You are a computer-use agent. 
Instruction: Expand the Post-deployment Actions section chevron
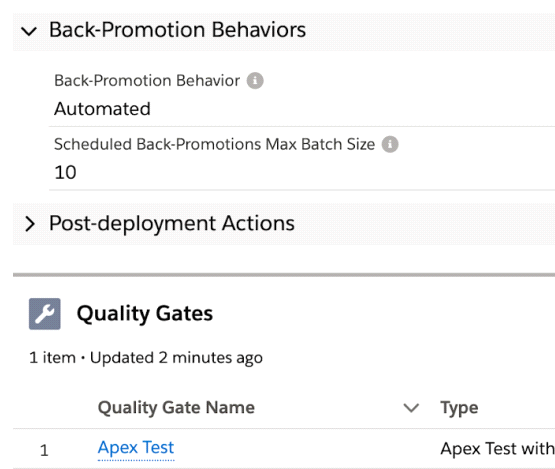click(x=30, y=224)
